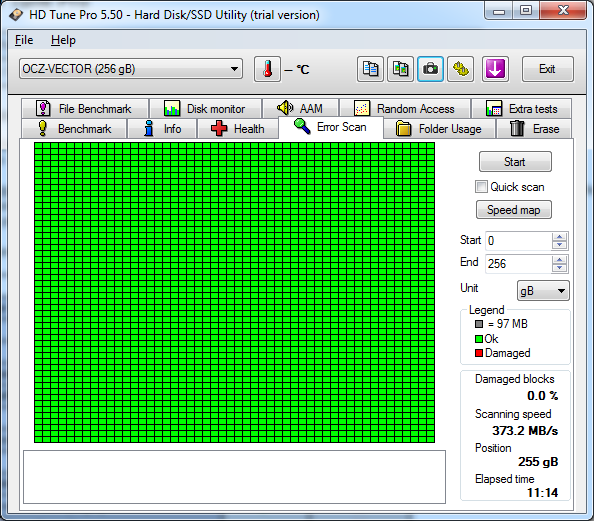Open the File menu

pos(24,40)
